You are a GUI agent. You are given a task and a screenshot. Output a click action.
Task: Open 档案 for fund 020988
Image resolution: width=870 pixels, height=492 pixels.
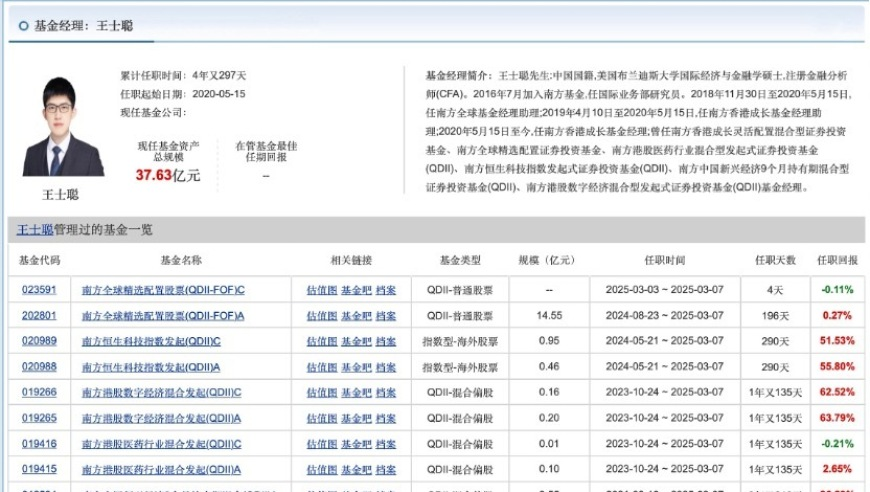[x=386, y=367]
